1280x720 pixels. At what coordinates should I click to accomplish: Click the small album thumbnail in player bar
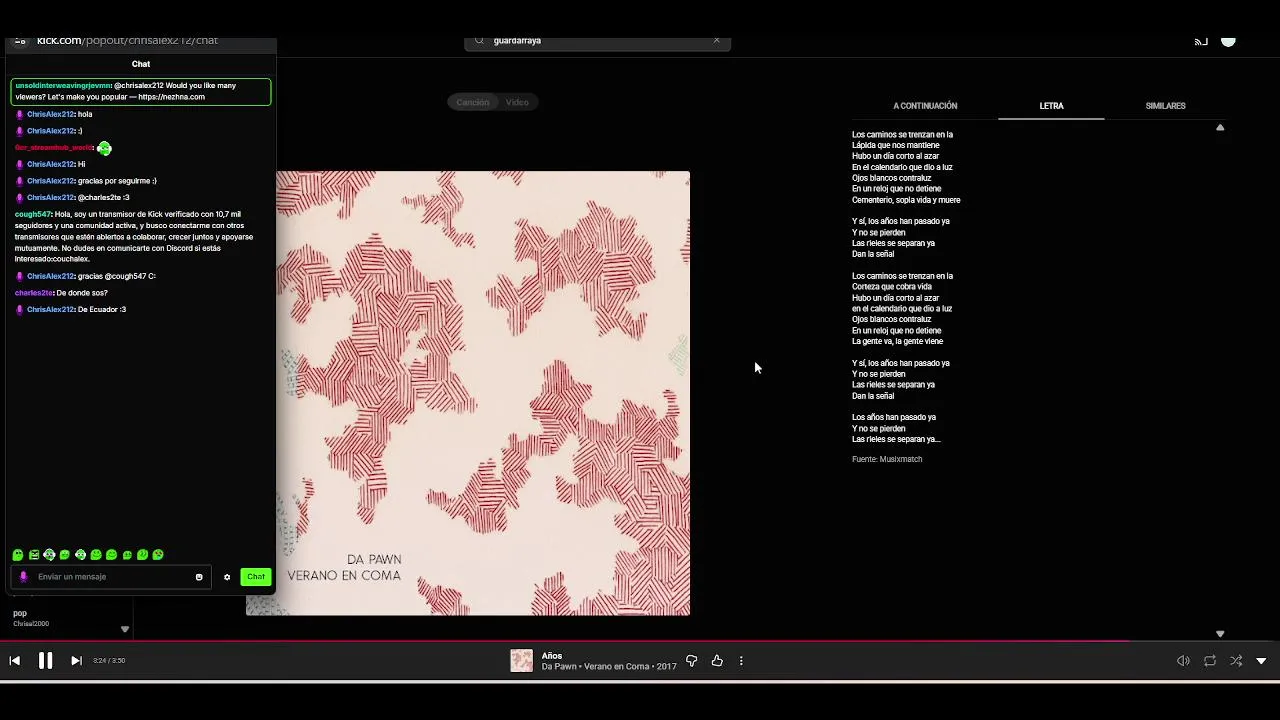[522, 661]
